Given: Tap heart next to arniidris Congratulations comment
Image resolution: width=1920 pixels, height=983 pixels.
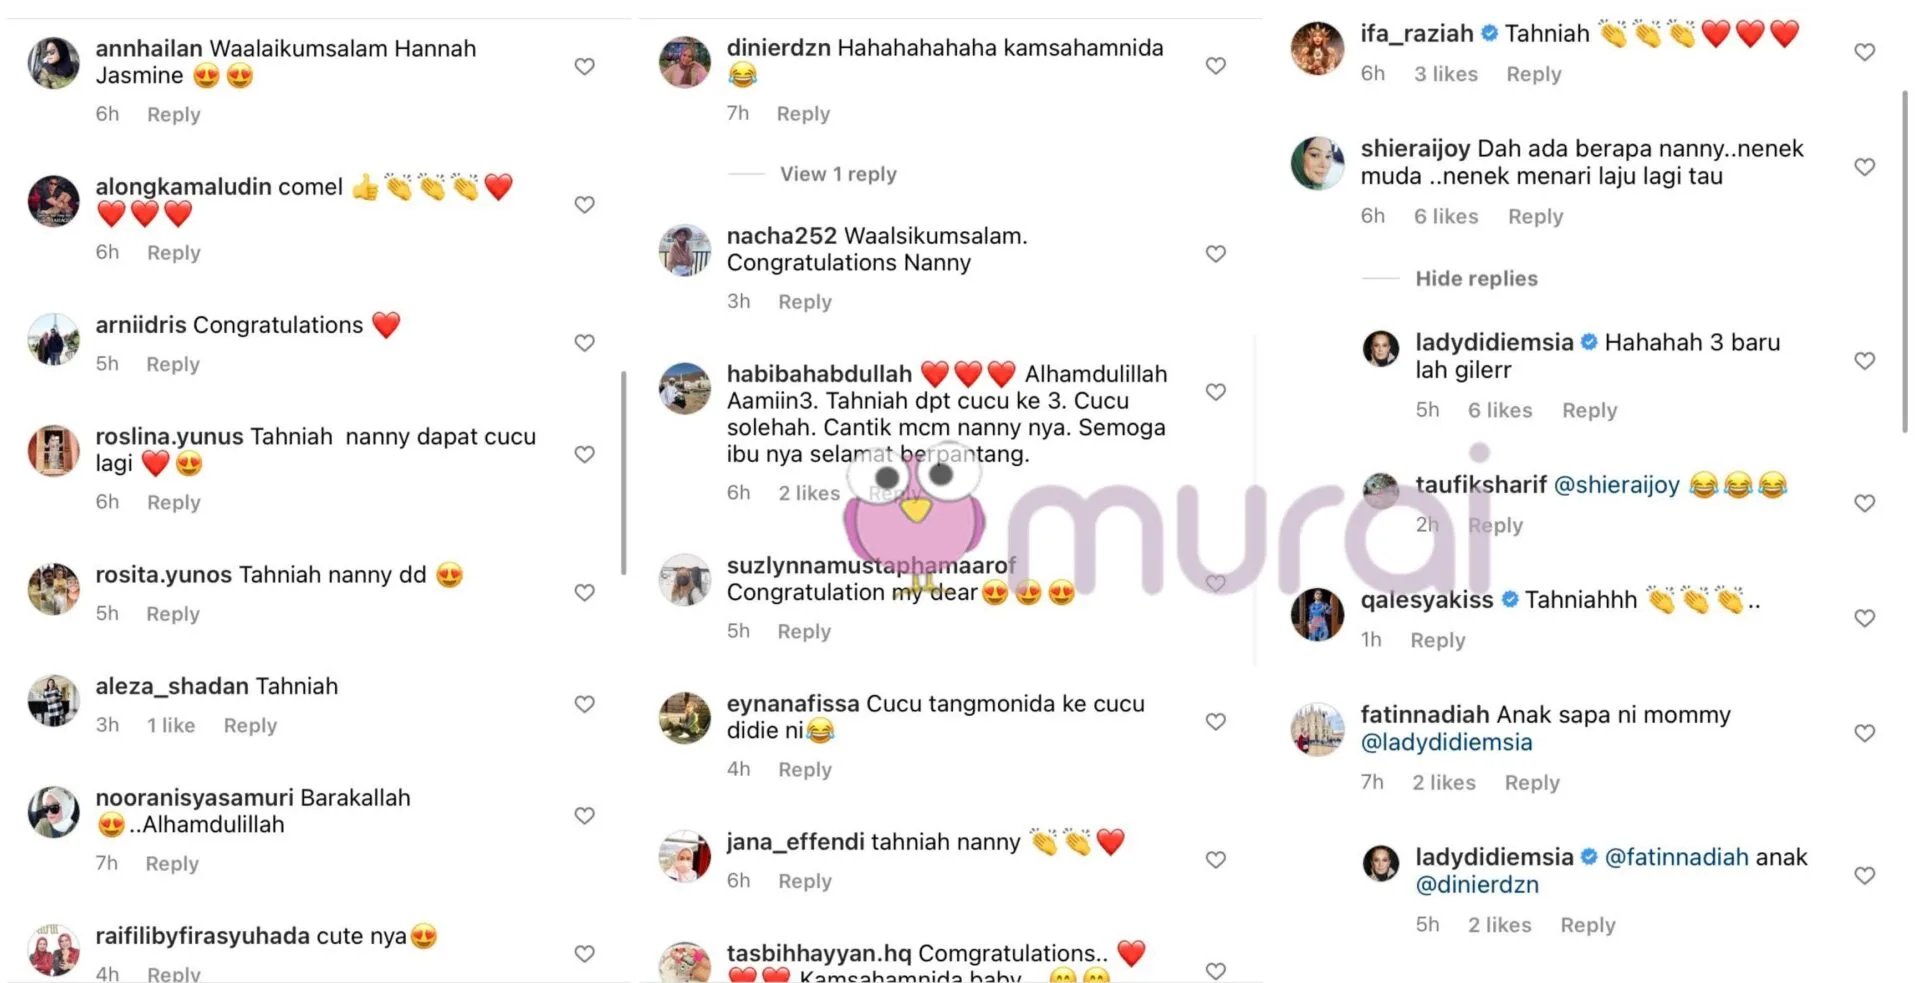Looking at the screenshot, I should [x=585, y=343].
